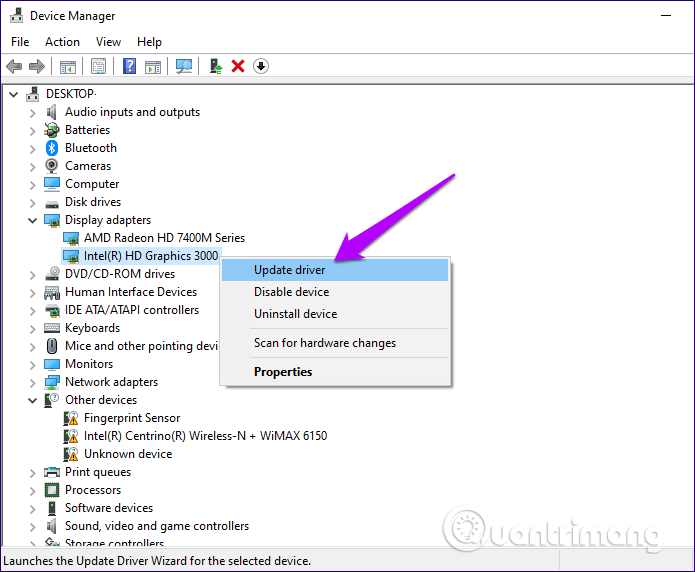Click the Update device driver toolbar icon
695x572 pixels.
(216, 67)
